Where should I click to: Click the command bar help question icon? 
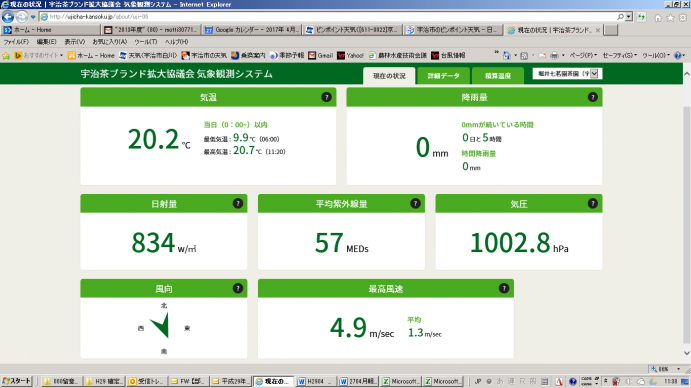pyautogui.click(x=678, y=56)
